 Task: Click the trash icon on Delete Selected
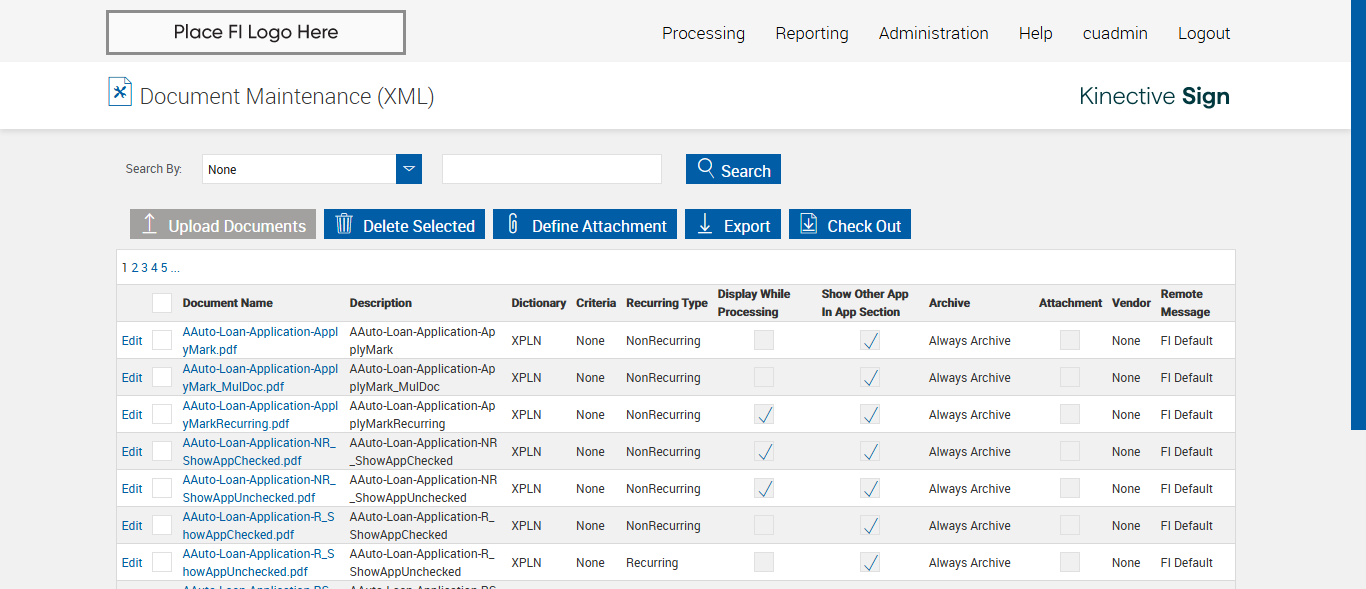344,224
